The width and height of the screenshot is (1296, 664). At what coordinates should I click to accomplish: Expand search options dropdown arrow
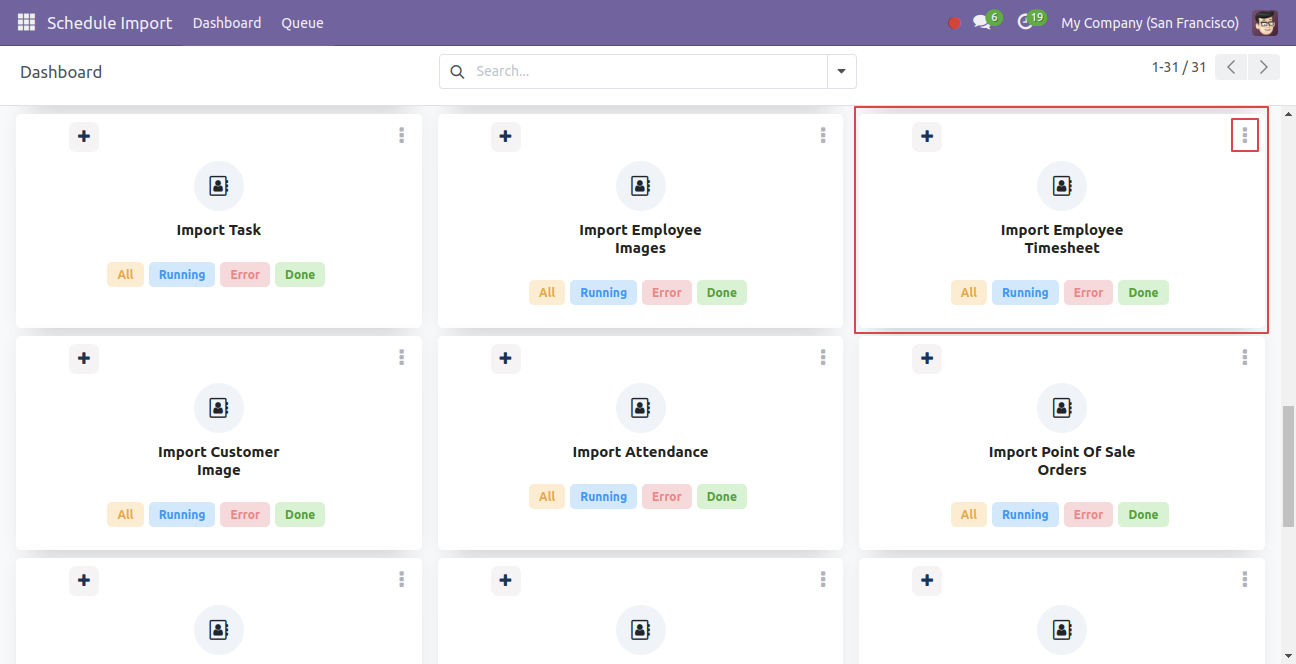841,72
